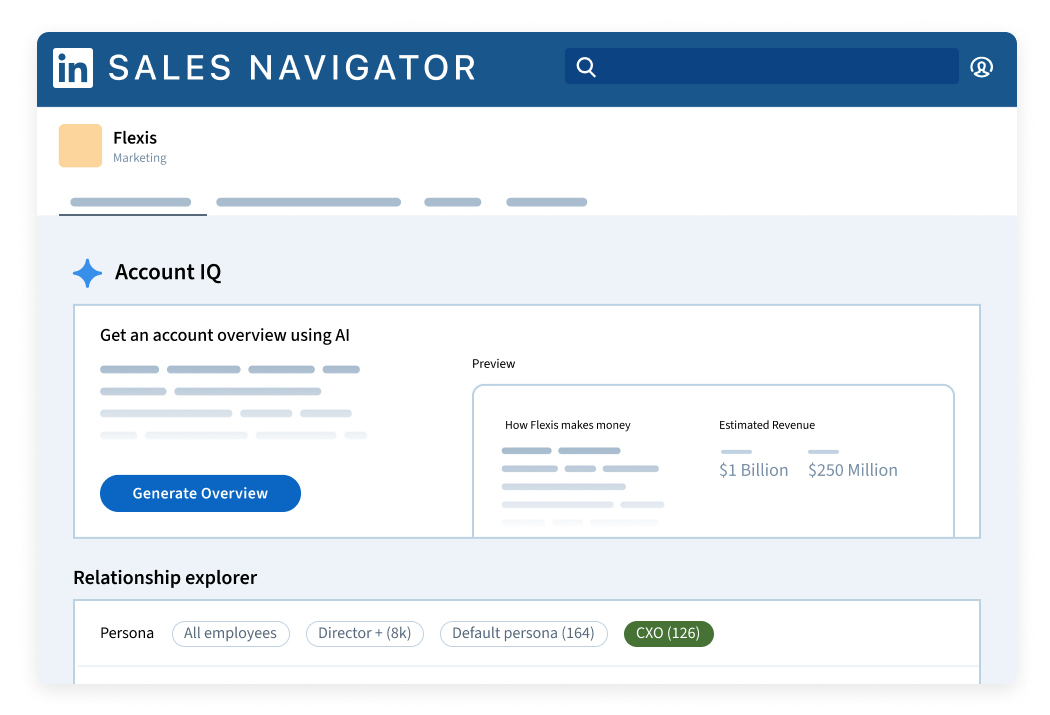Image resolution: width=1050 pixels, height=715 pixels.
Task: Open the user profile icon
Action: (982, 67)
